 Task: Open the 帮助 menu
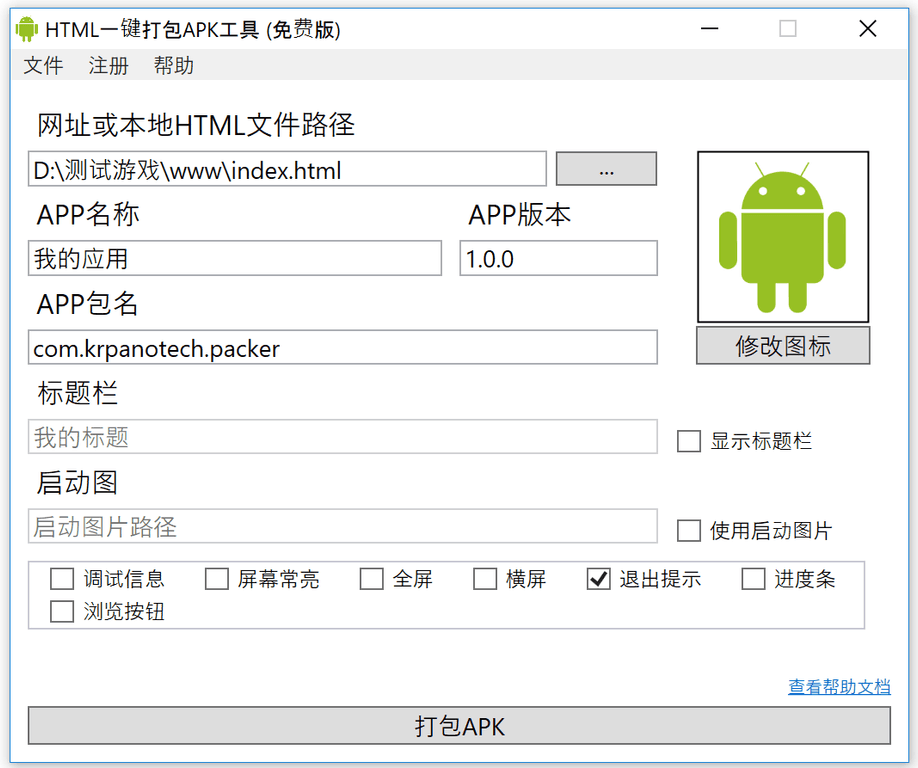click(173, 66)
